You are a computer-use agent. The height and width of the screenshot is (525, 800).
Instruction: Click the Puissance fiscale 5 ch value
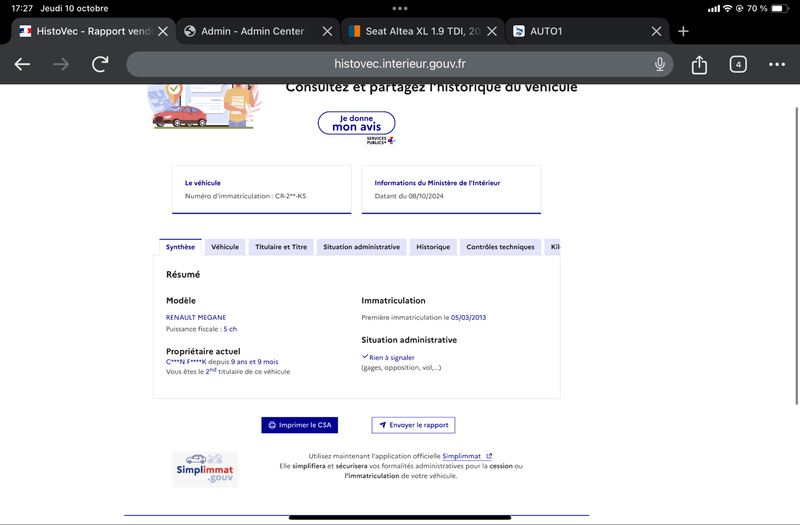point(230,329)
